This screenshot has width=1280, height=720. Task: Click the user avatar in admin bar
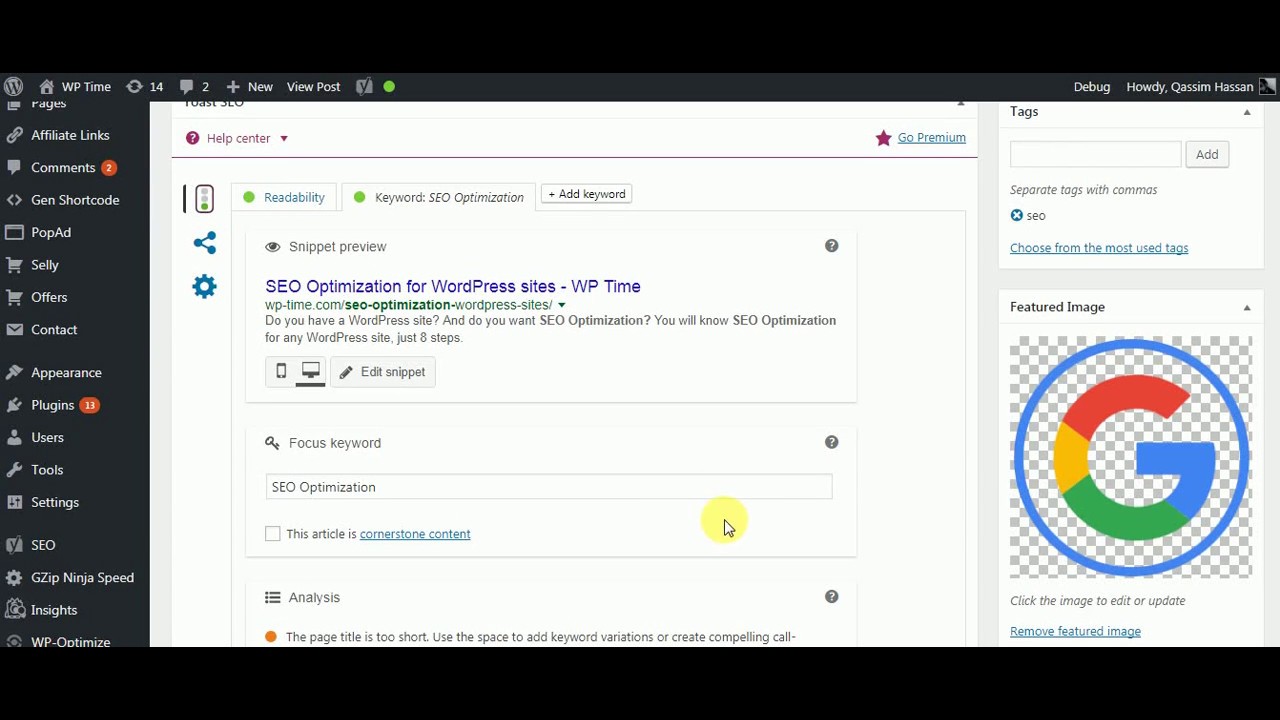(1267, 87)
